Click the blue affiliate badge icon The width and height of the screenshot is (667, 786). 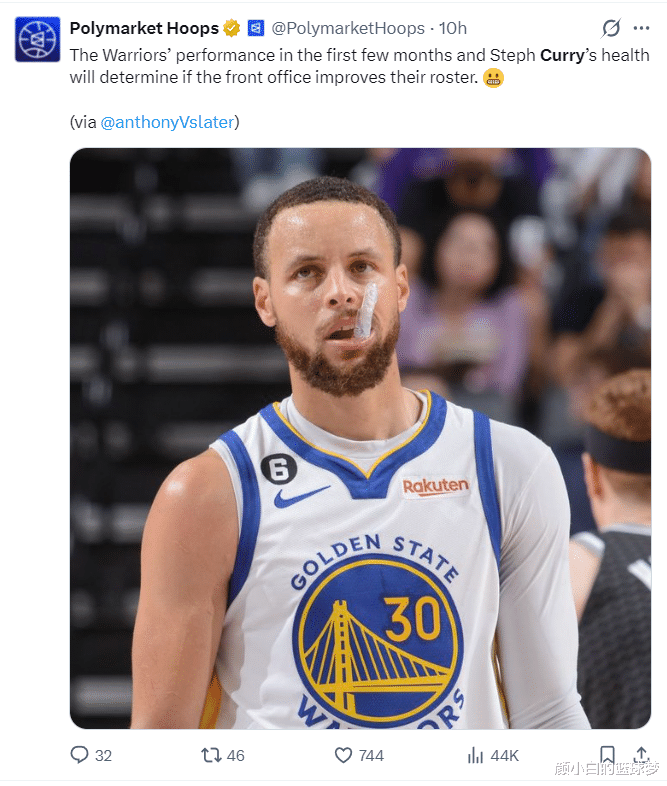[256, 28]
